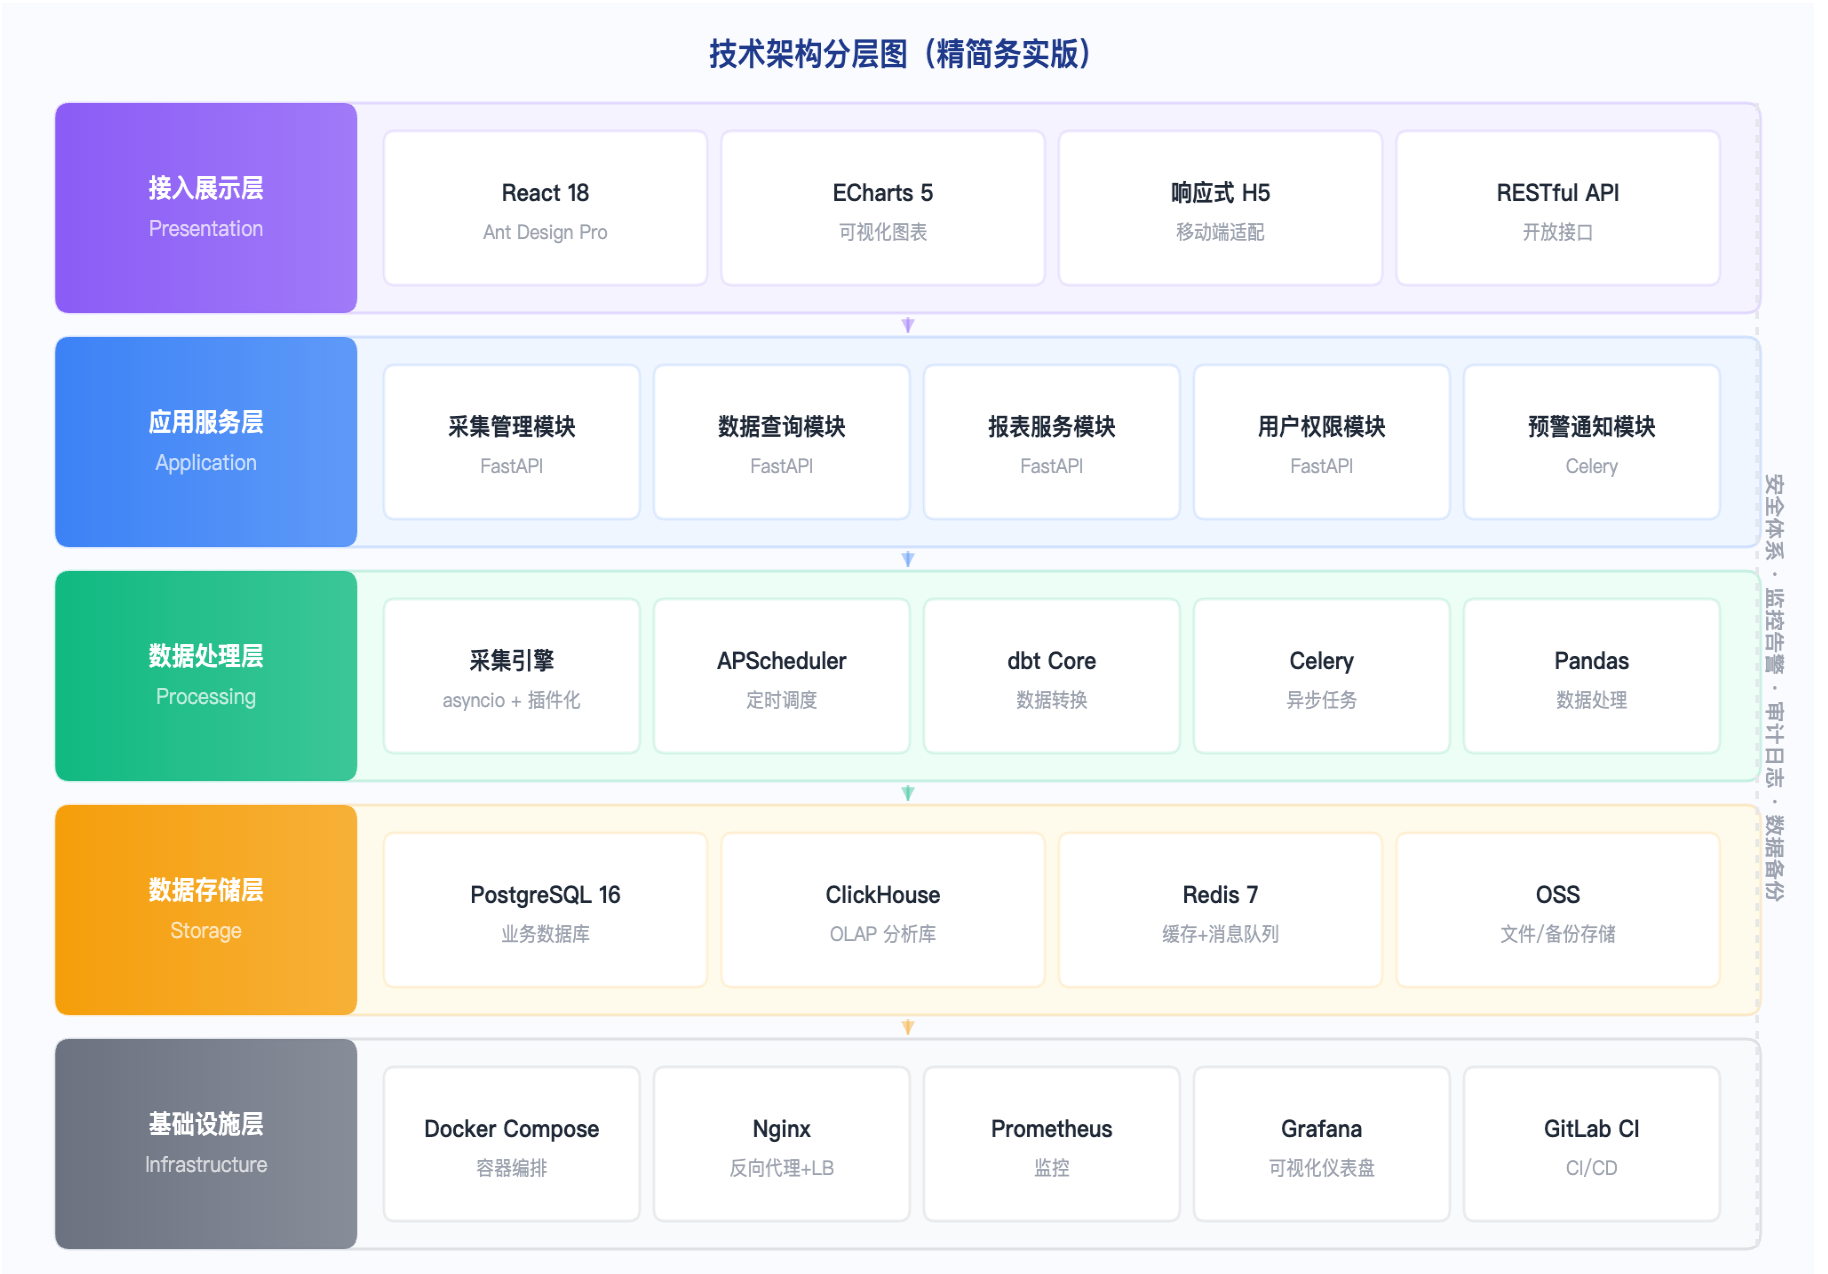The width and height of the screenshot is (1828, 1274).
Task: Open the 数据查询模块 card
Action: point(782,442)
